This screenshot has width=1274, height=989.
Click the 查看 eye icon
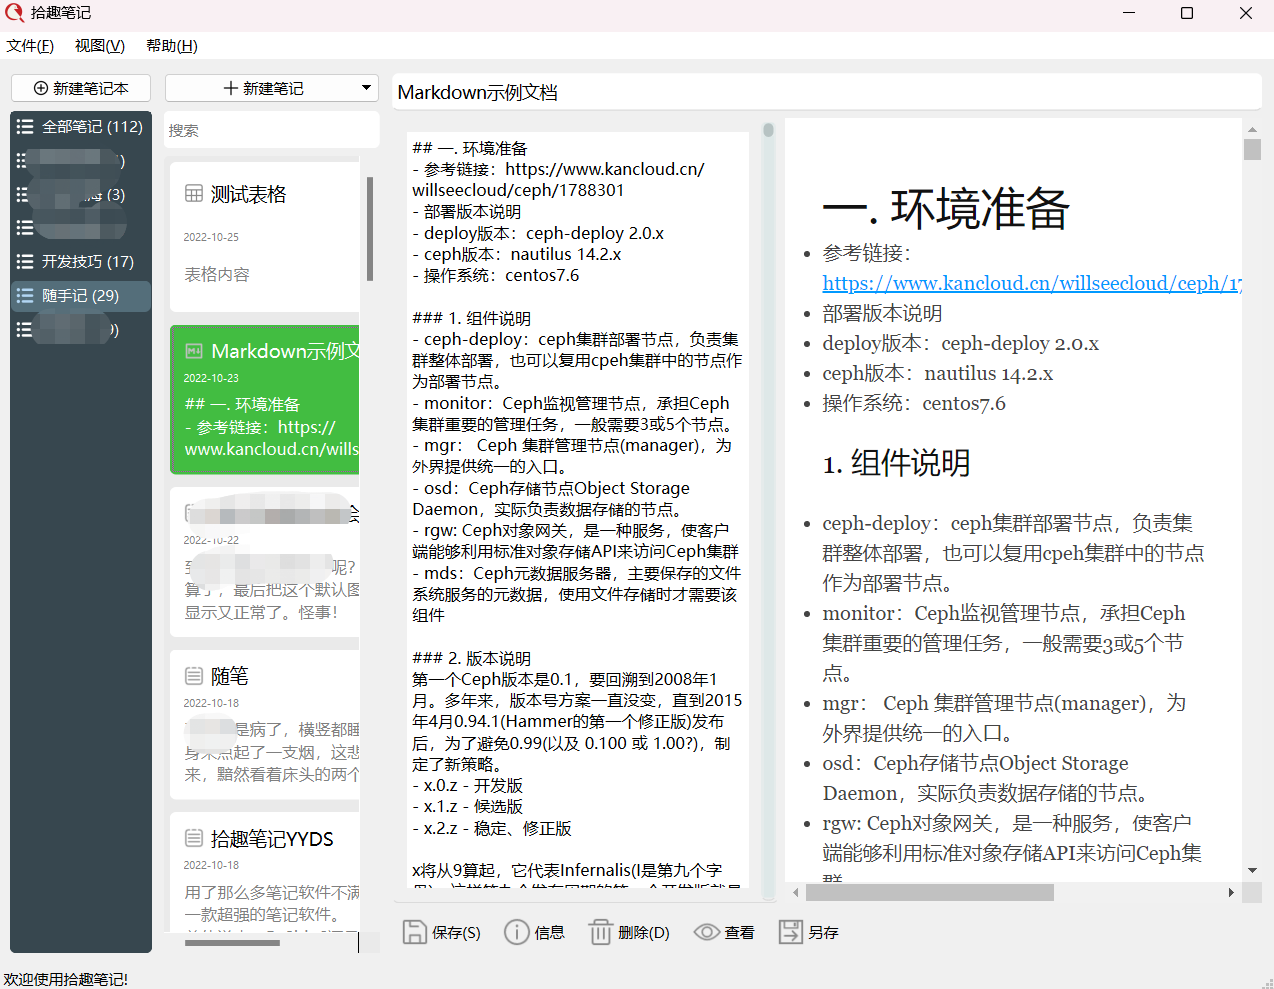coord(707,932)
